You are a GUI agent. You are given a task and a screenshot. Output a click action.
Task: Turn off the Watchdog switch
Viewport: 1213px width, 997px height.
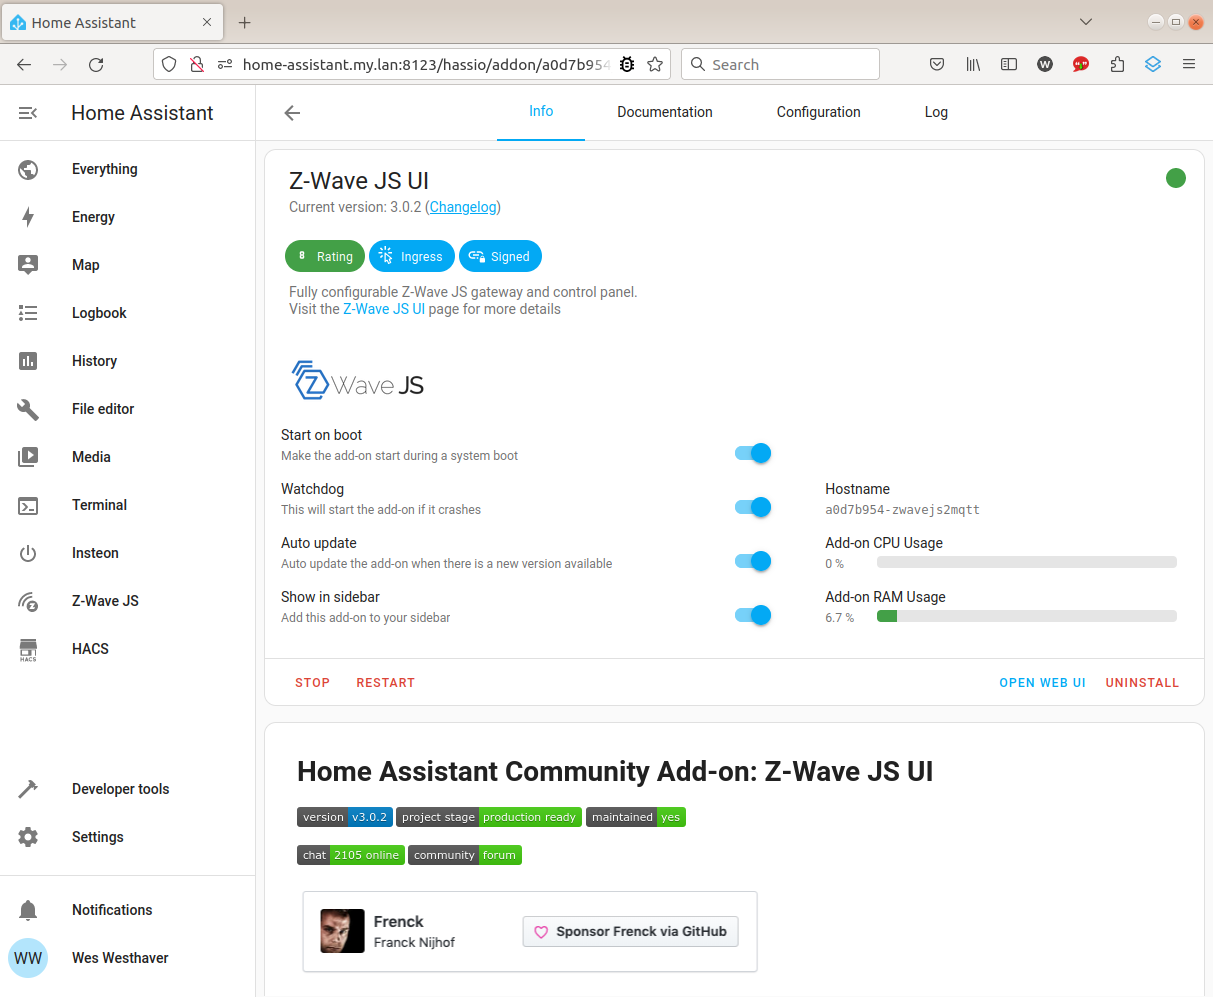click(753, 507)
